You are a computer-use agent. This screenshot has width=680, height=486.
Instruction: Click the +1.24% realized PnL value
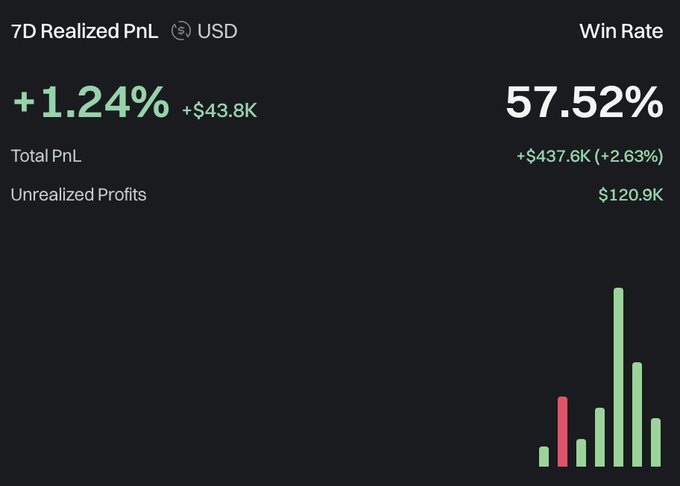[x=91, y=102]
